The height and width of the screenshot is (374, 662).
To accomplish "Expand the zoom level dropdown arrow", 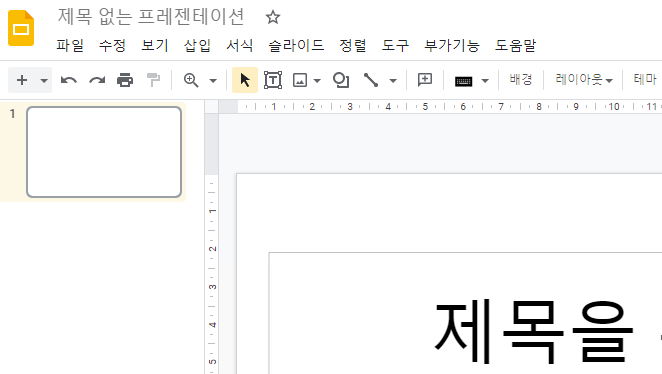I will tap(213, 81).
